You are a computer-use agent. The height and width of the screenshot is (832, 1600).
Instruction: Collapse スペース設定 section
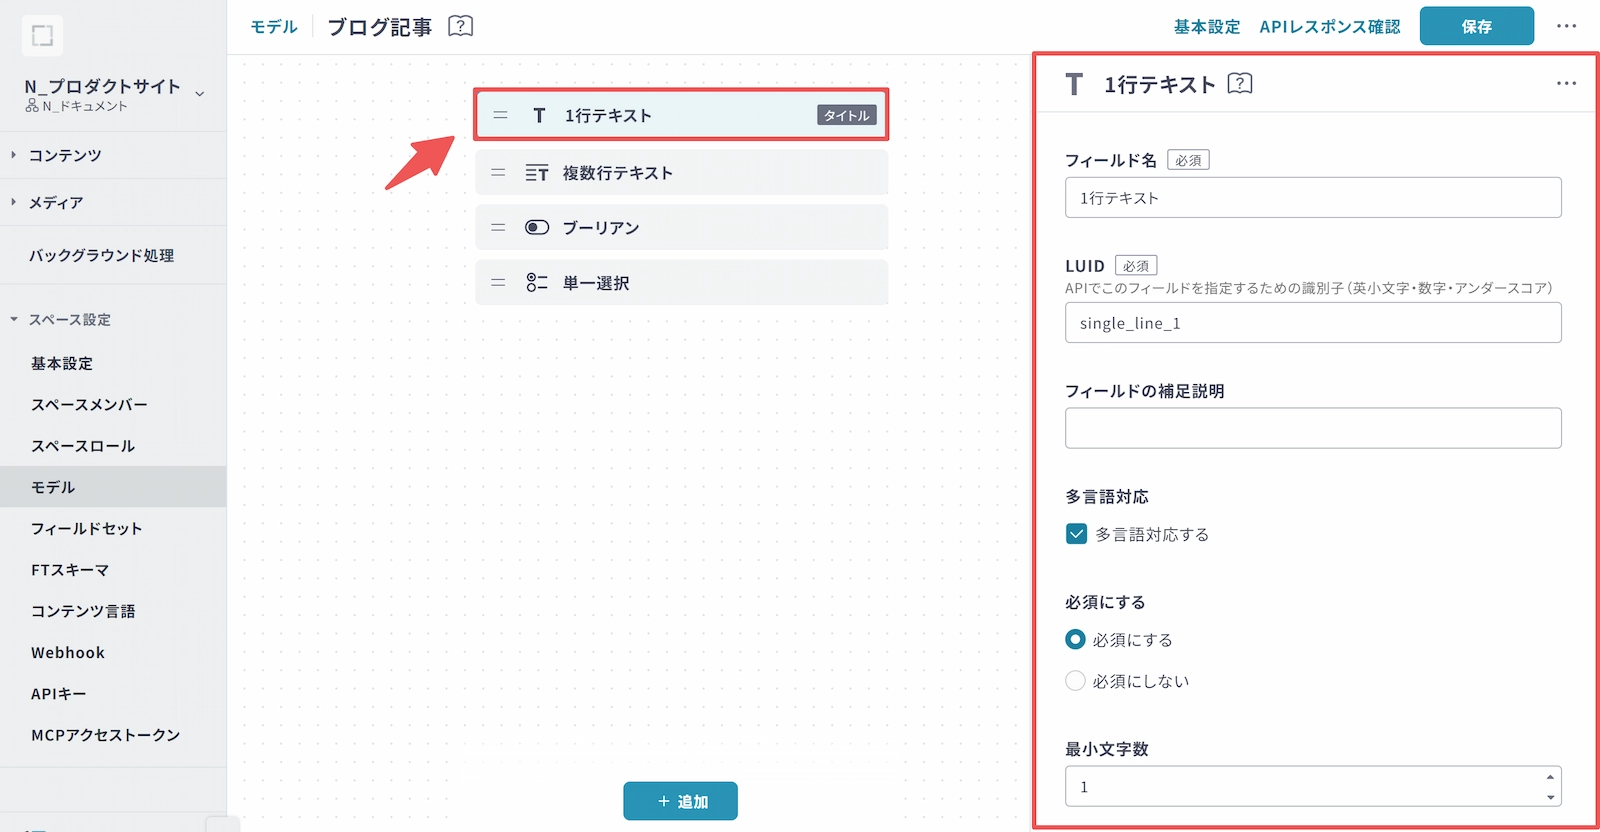click(14, 320)
